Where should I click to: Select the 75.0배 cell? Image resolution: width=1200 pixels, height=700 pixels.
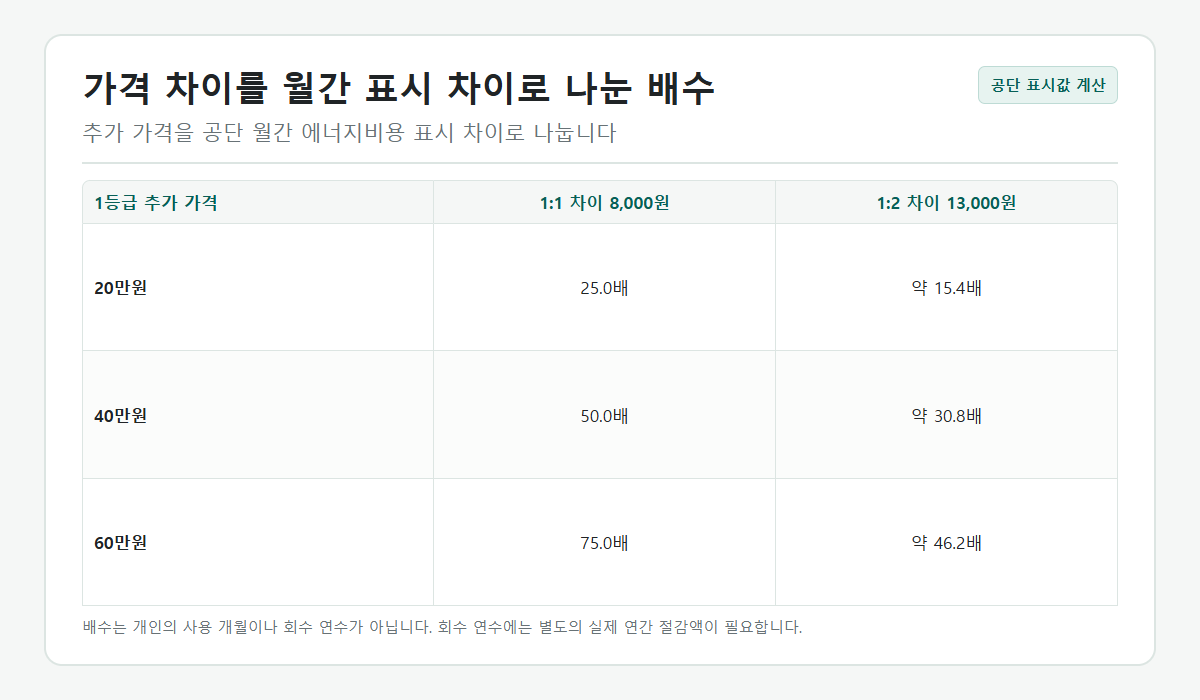604,543
